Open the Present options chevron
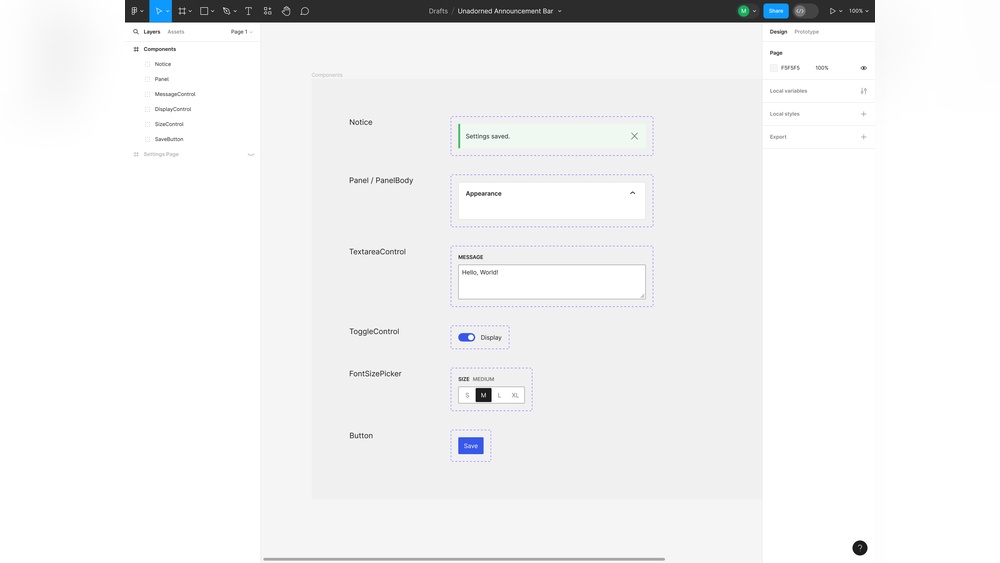 point(841,11)
